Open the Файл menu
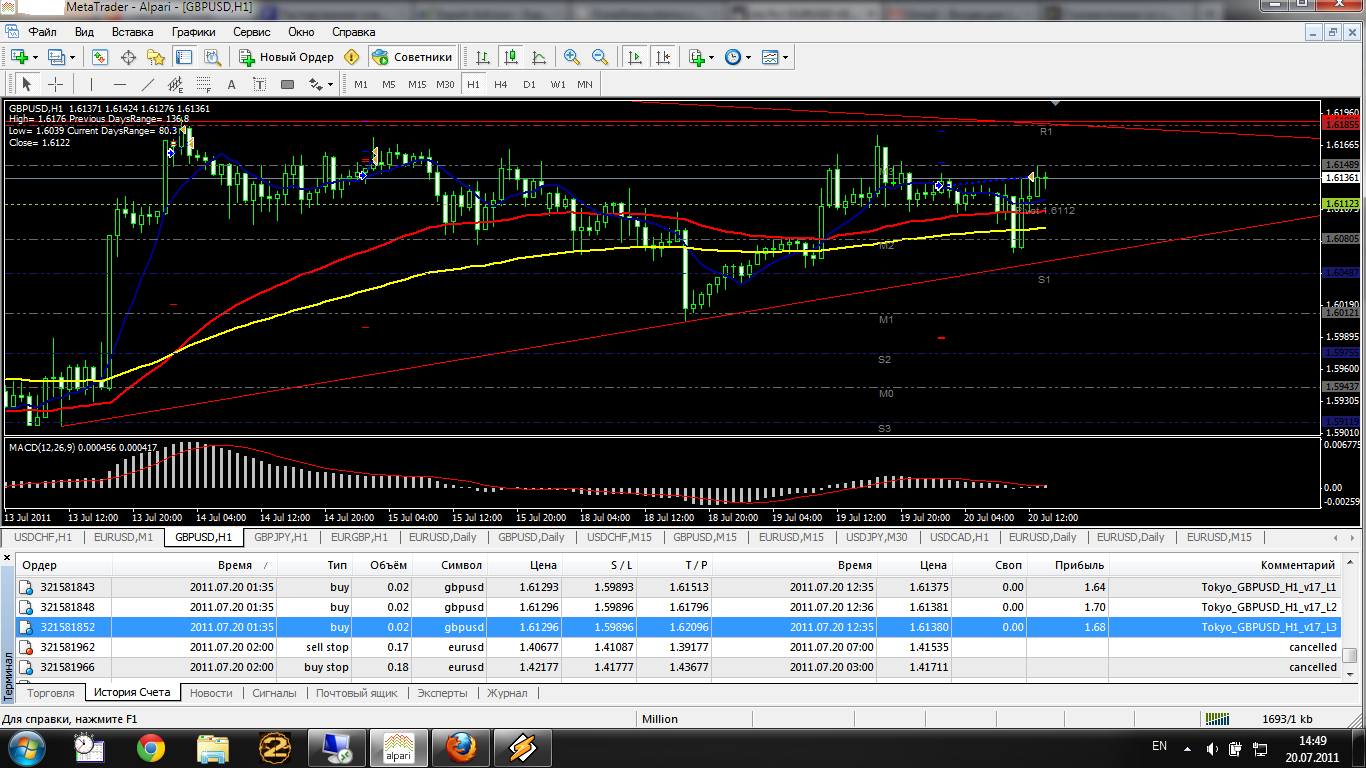The width and height of the screenshot is (1366, 768). (x=42, y=32)
